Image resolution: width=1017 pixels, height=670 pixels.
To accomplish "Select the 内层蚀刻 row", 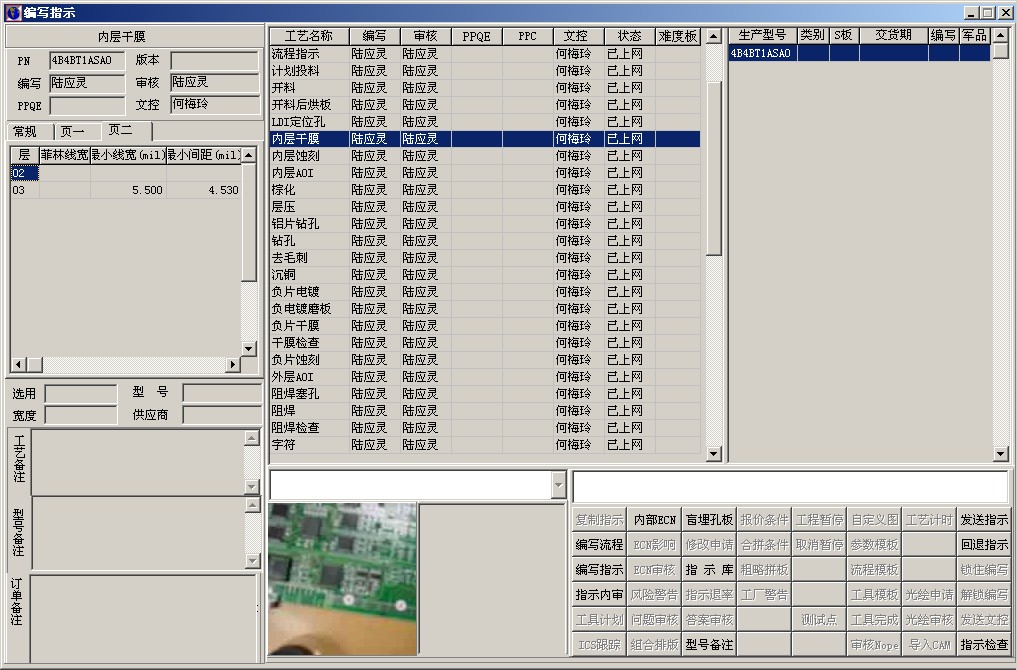I will (x=485, y=156).
